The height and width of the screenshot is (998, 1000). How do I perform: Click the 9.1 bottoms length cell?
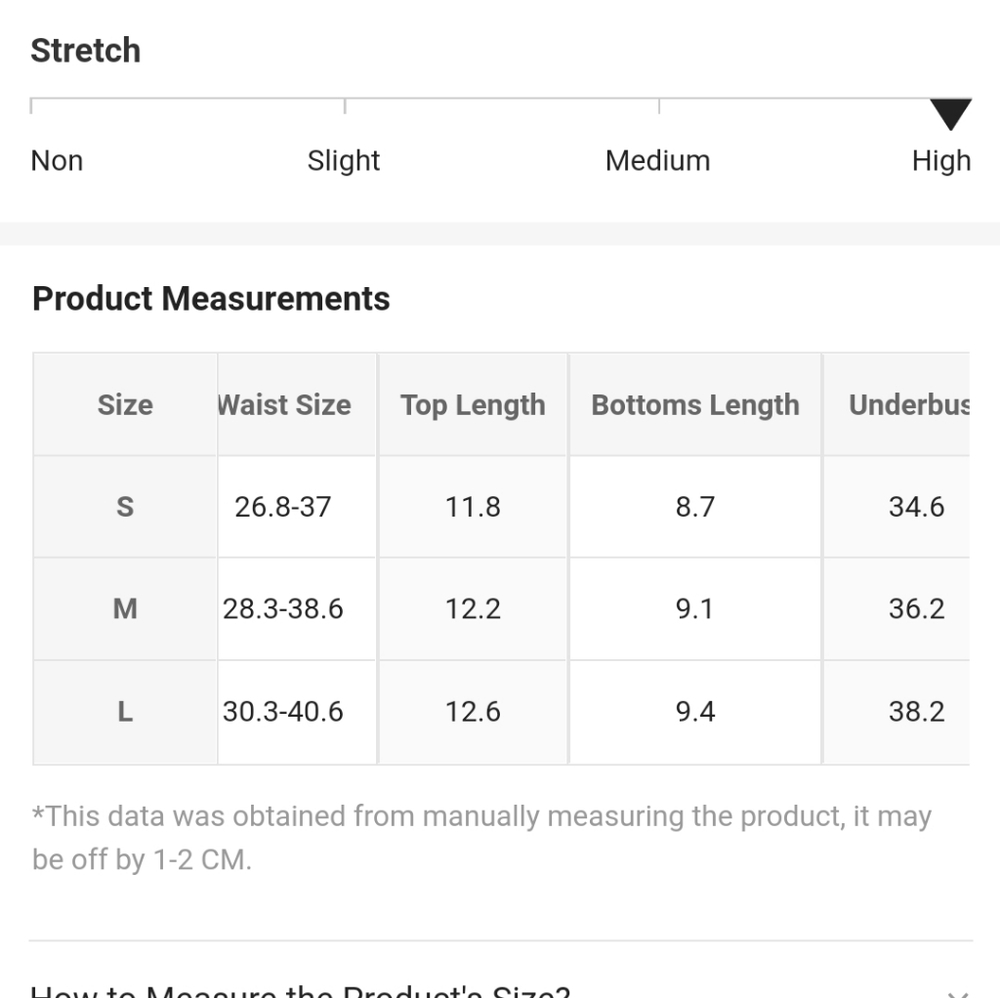pyautogui.click(x=695, y=608)
